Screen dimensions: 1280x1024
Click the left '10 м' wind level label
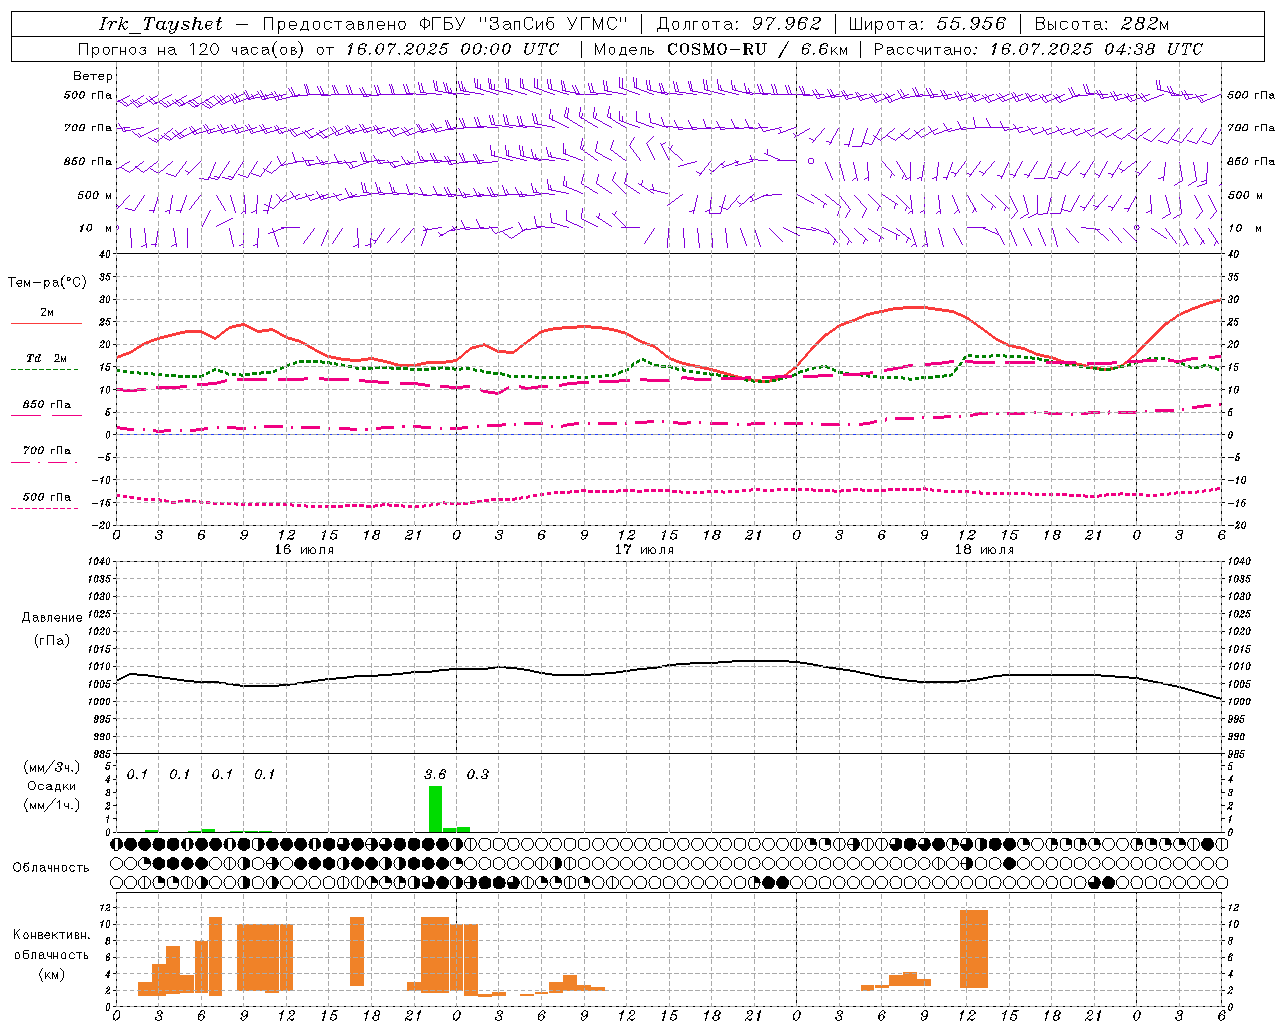(96, 228)
